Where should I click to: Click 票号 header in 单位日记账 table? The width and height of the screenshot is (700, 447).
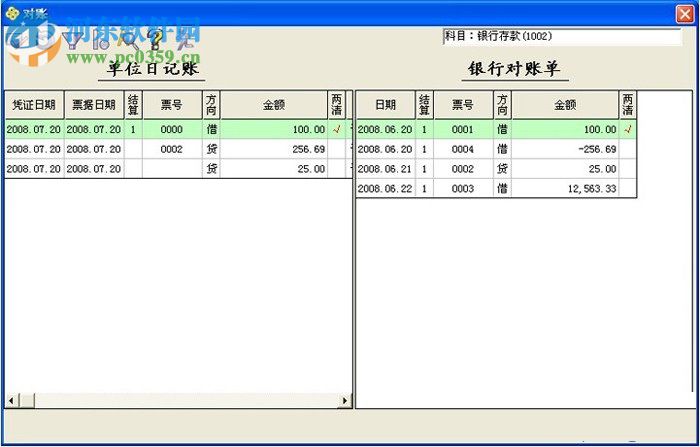click(x=172, y=105)
